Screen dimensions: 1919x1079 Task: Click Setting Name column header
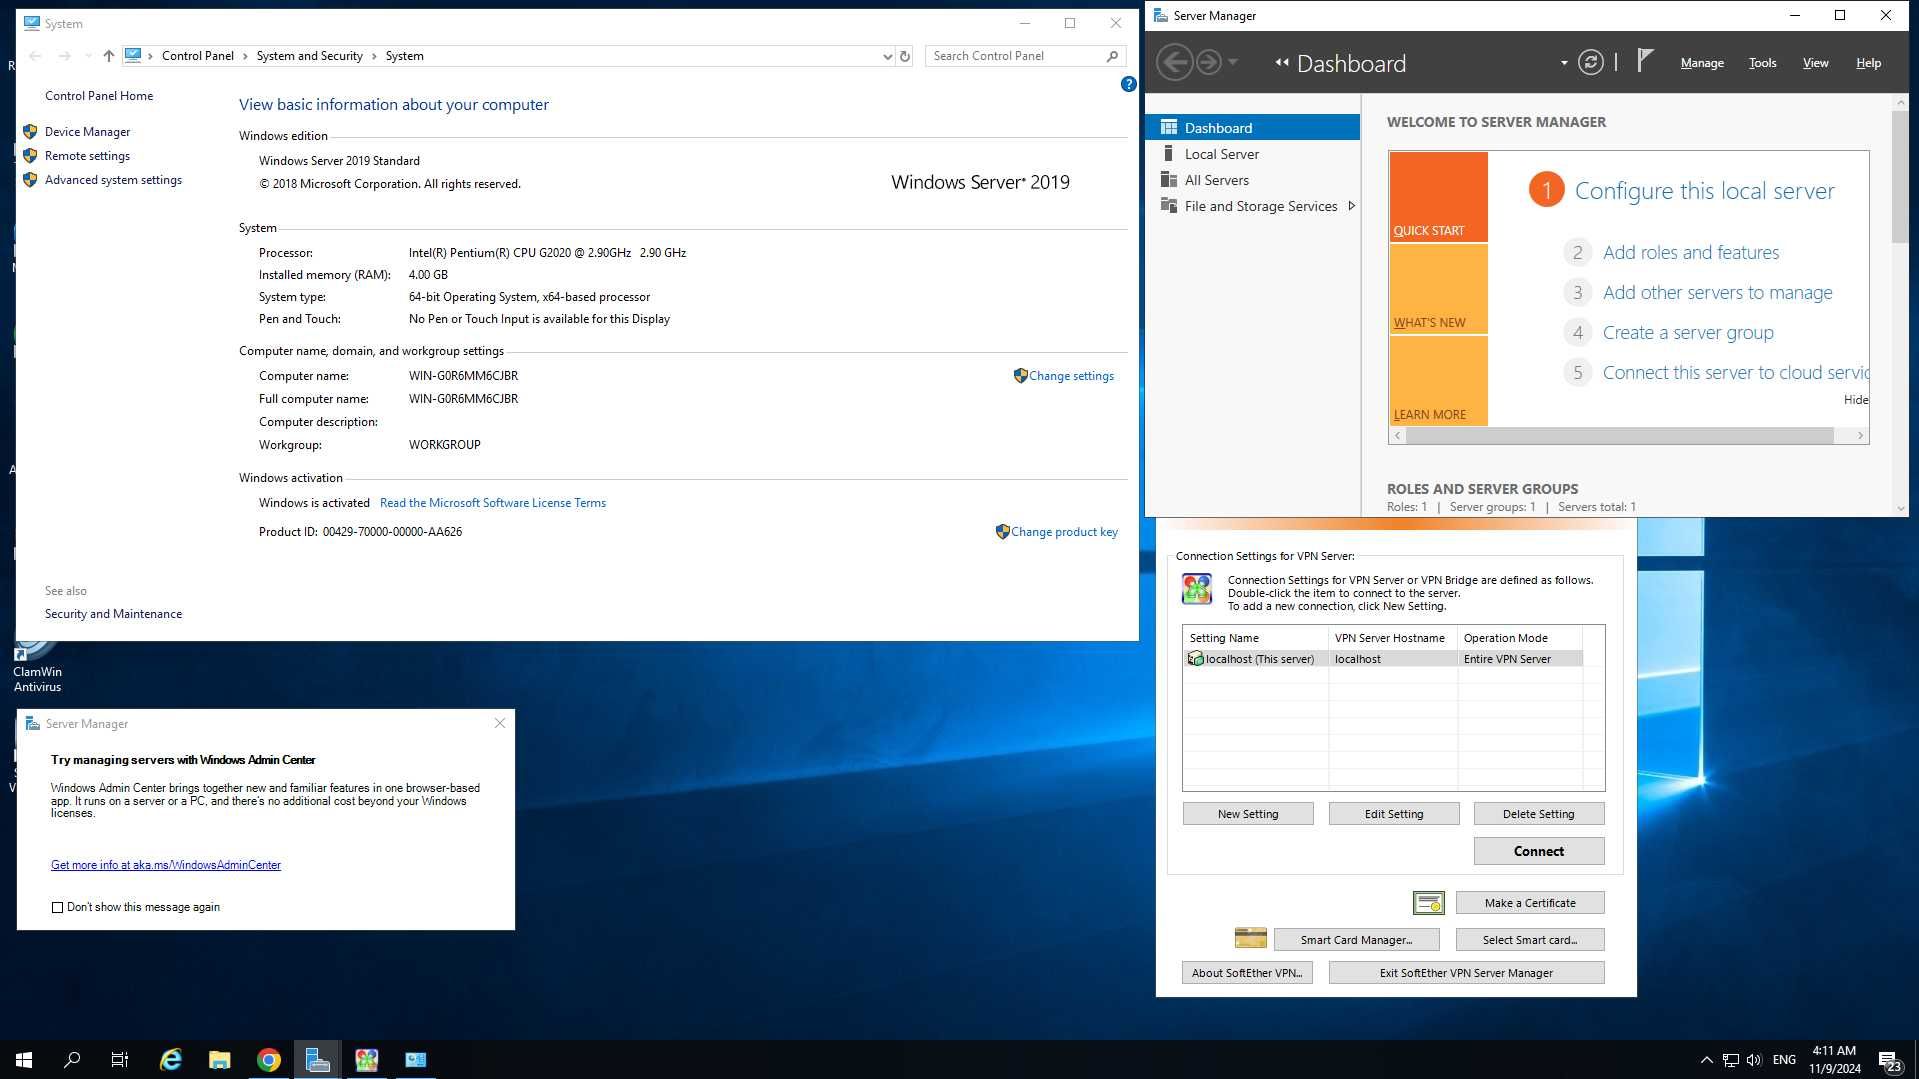click(1255, 638)
